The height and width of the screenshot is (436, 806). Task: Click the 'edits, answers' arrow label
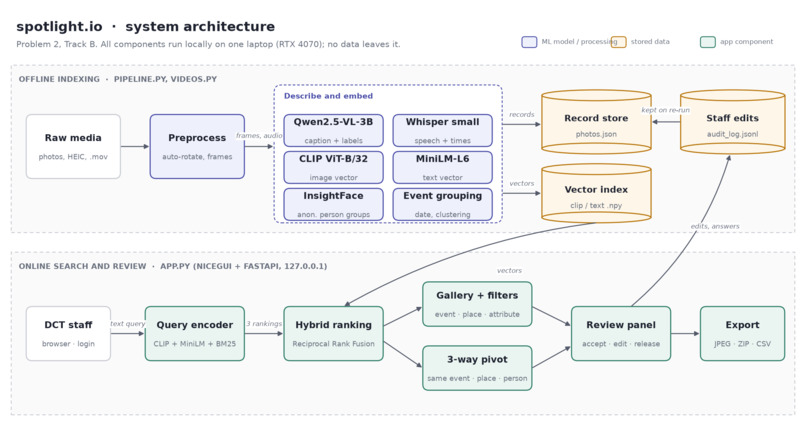coord(715,226)
